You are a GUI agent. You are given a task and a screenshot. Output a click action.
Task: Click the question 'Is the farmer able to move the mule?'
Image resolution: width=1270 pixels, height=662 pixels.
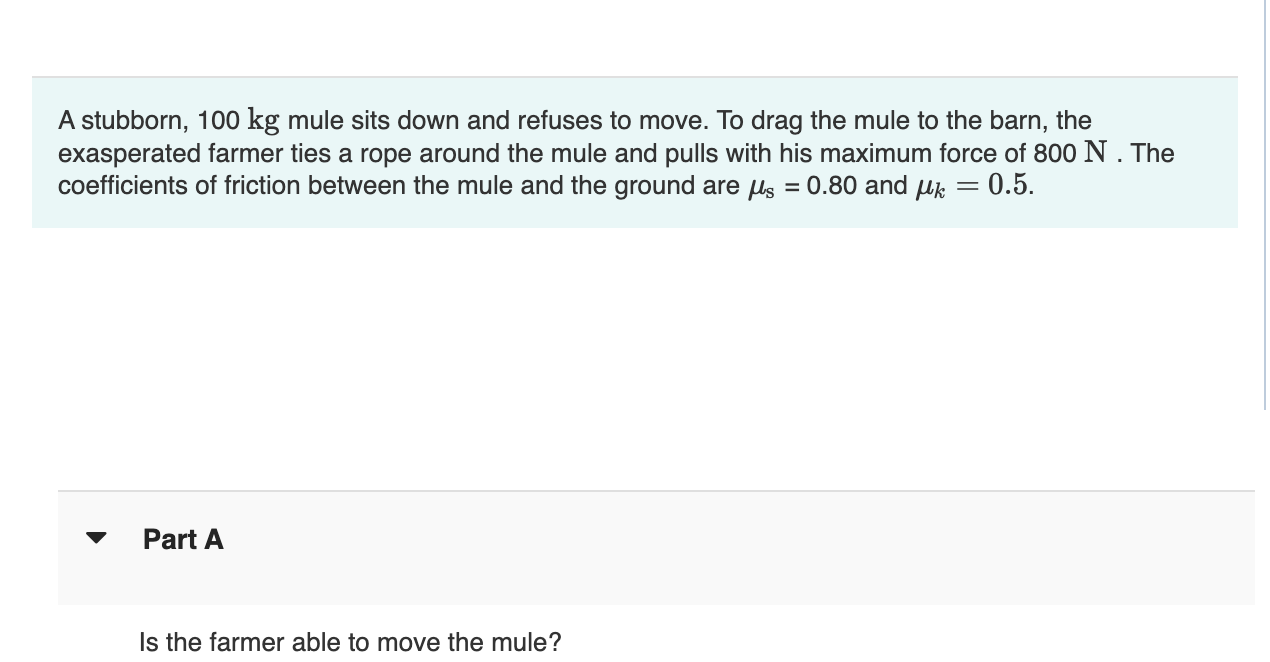tap(349, 641)
